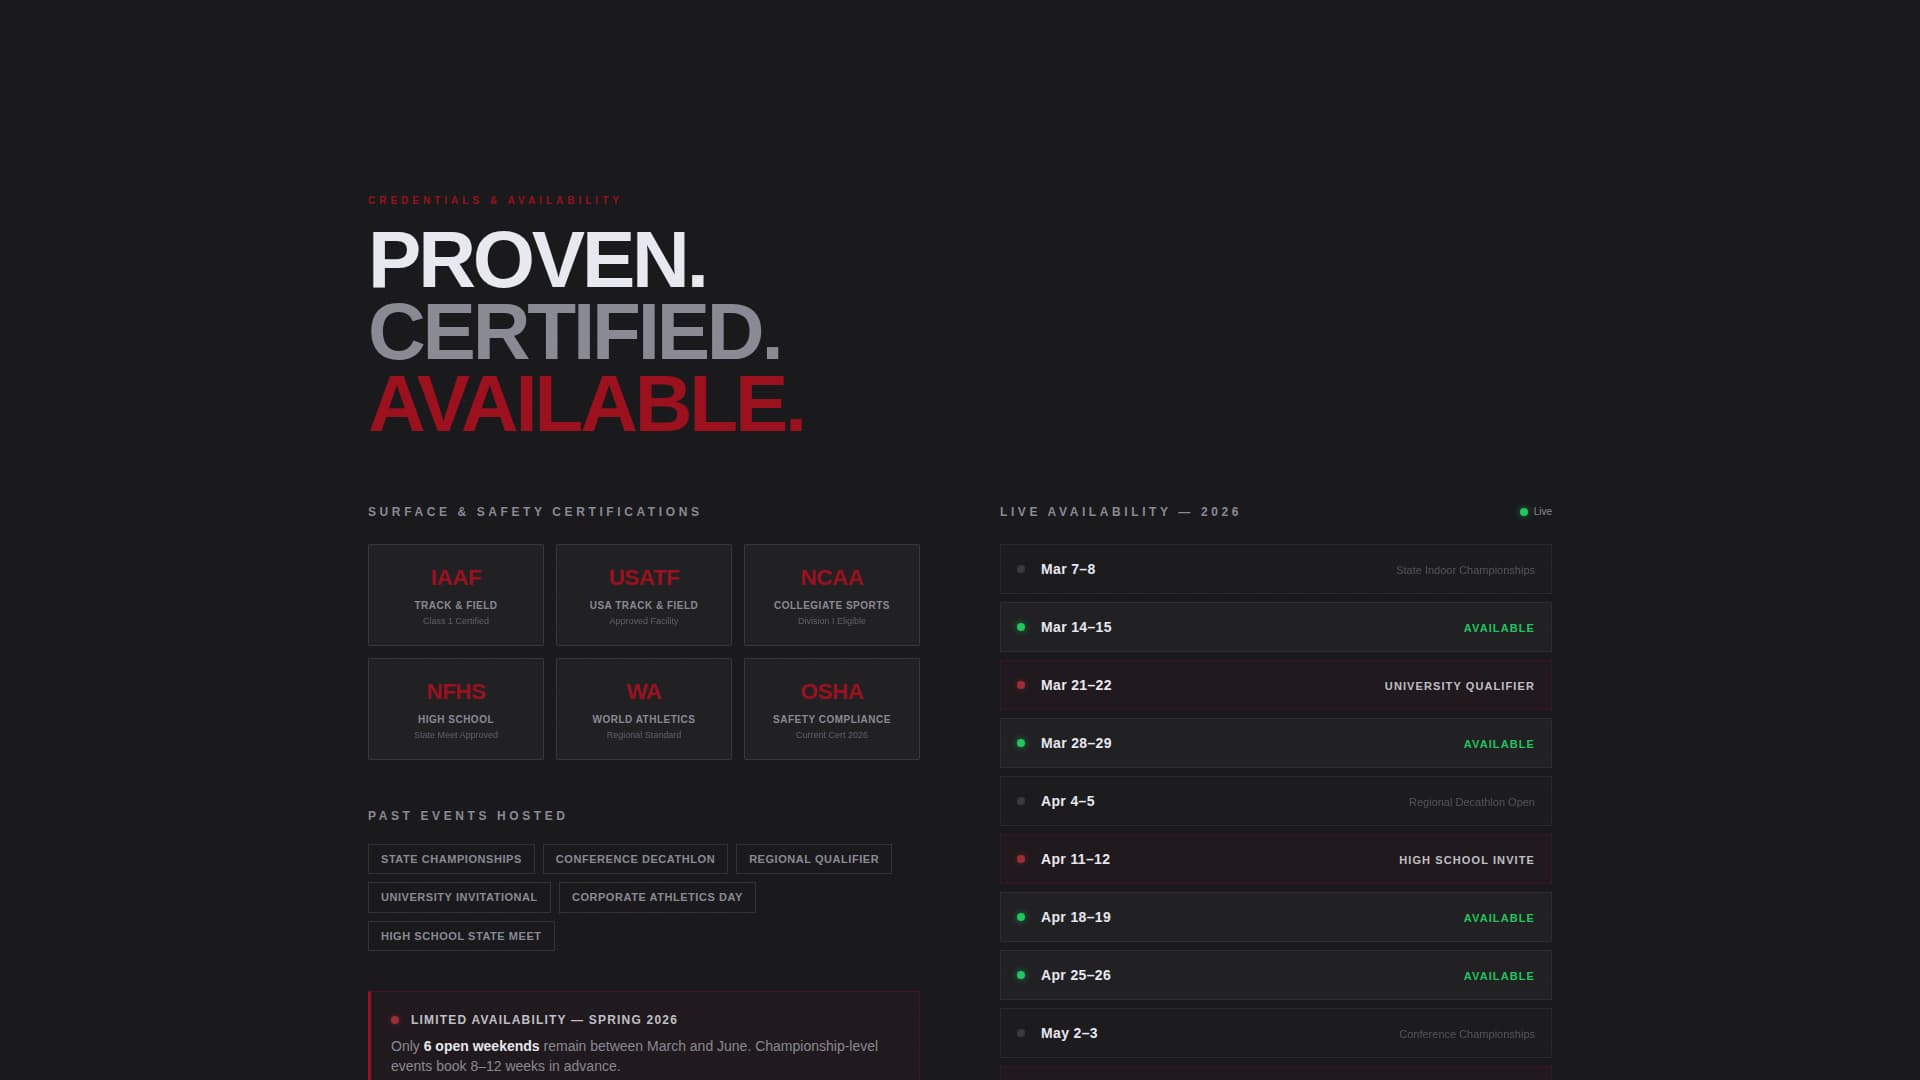The width and height of the screenshot is (1920, 1080).
Task: Toggle the gray dot beside Mar 7–8
Action: [1020, 568]
